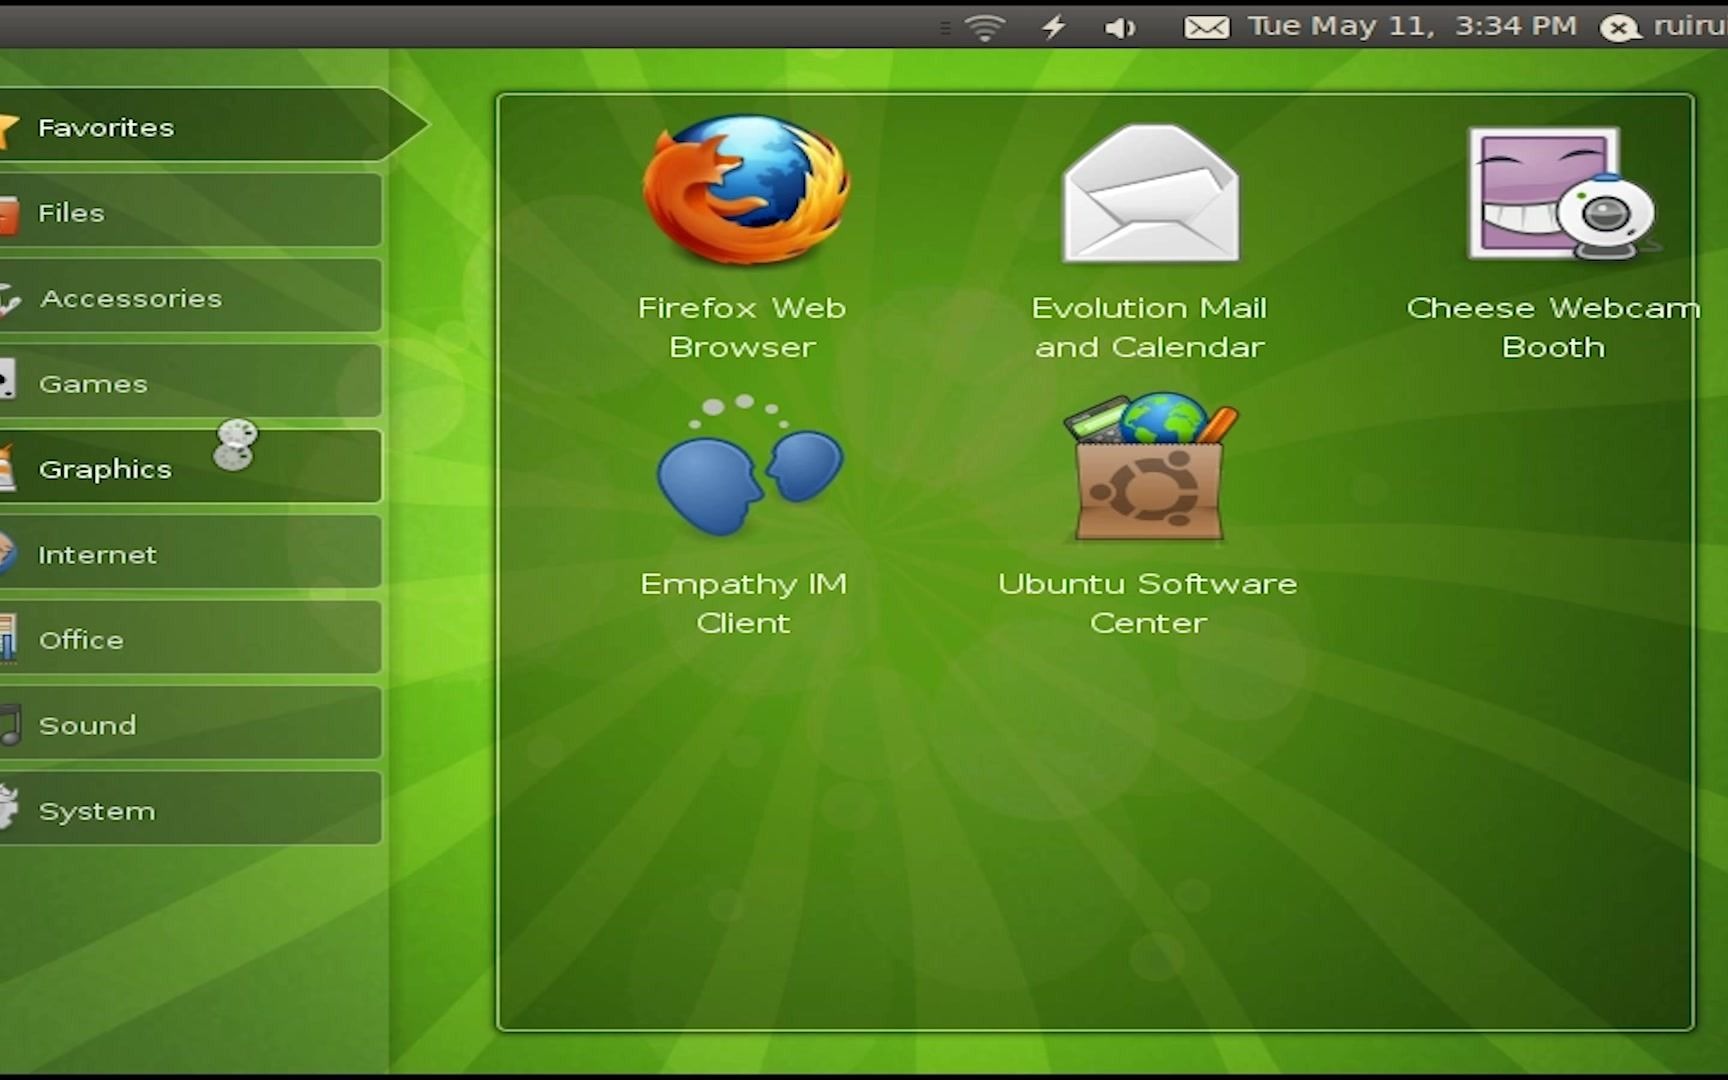
Task: Click the Firefox Web Browser label
Action: coord(742,327)
